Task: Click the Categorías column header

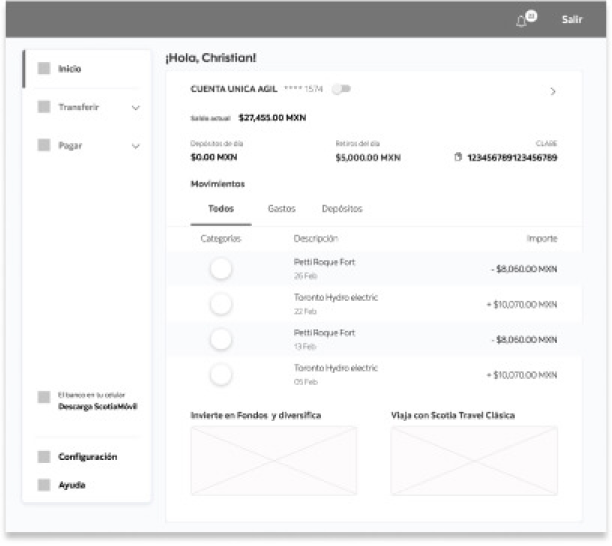Action: point(221,238)
